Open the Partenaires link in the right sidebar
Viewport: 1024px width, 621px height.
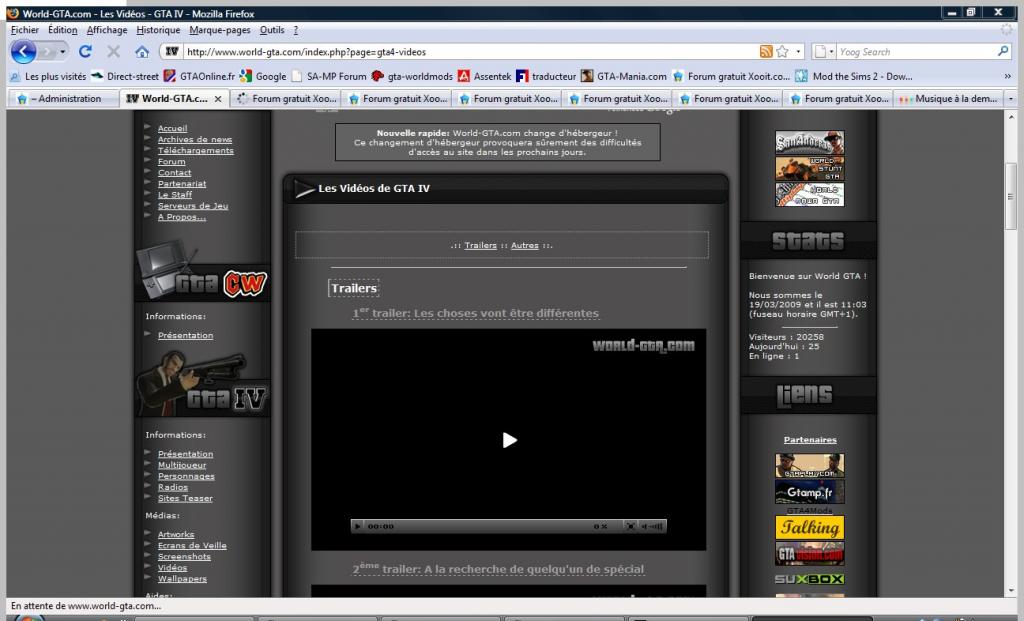click(x=810, y=440)
